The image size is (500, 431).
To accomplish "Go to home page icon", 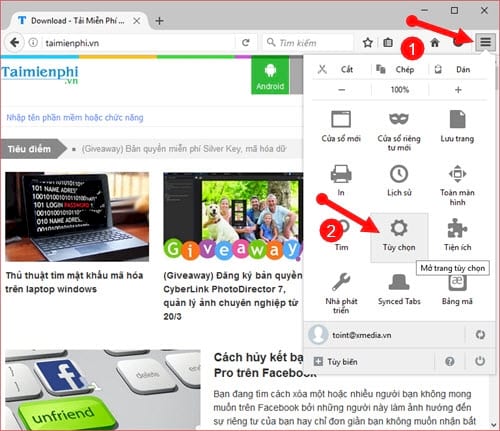I will [x=435, y=43].
